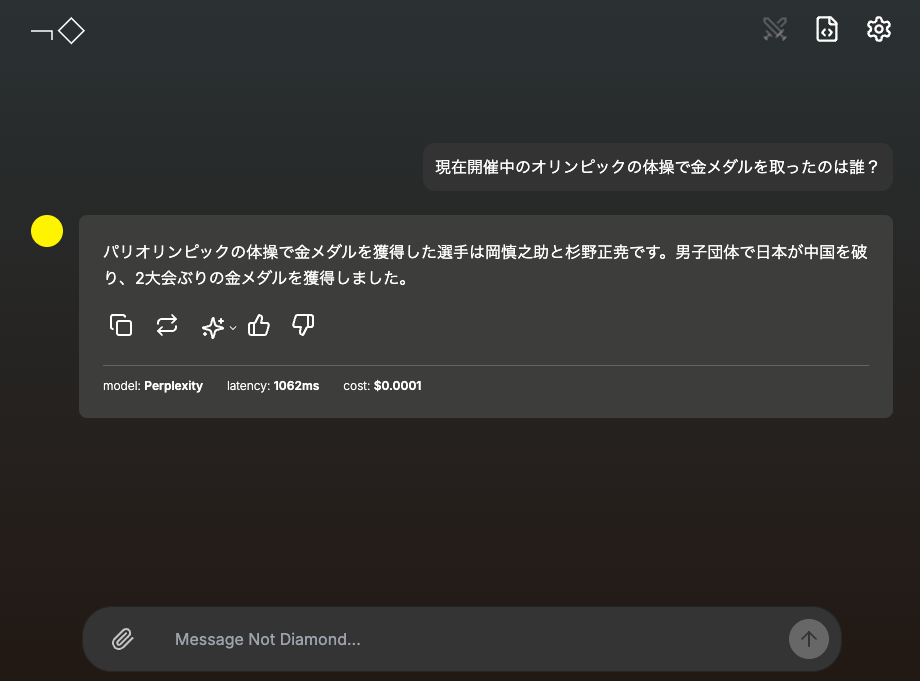Select the yellow circle assistant avatar
Viewport: 920px width, 681px height.
[x=47, y=231]
